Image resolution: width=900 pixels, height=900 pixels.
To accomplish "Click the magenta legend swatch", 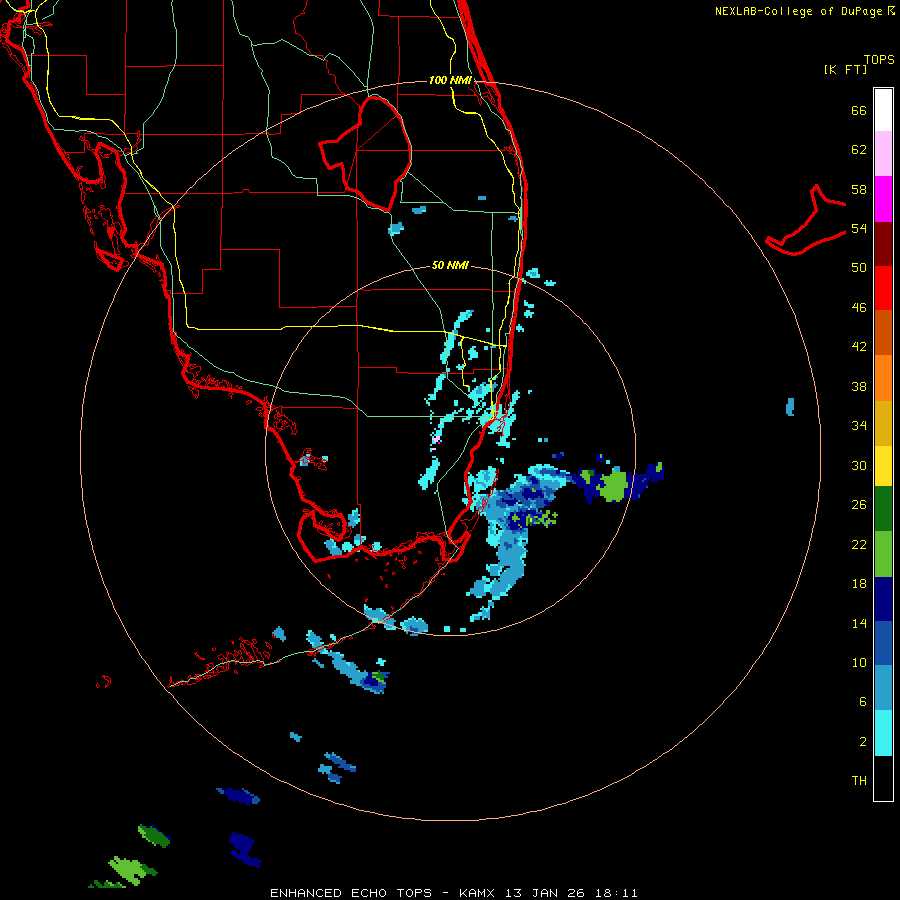I will (x=883, y=199).
